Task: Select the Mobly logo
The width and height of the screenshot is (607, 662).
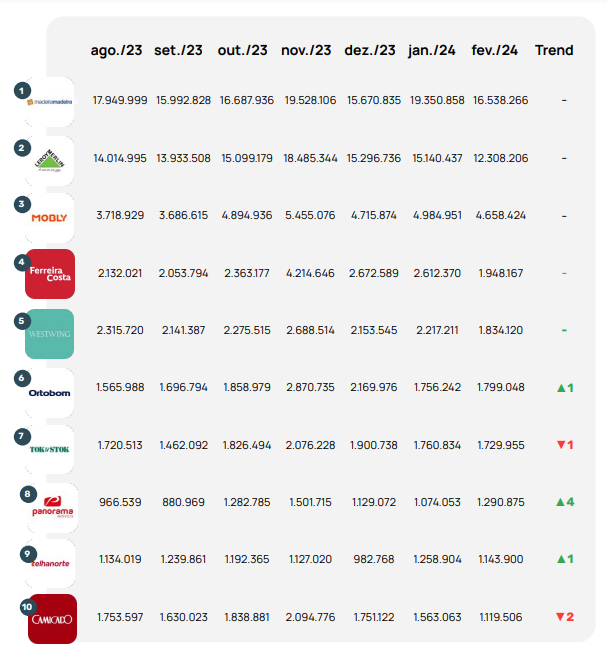Action: [x=50, y=216]
